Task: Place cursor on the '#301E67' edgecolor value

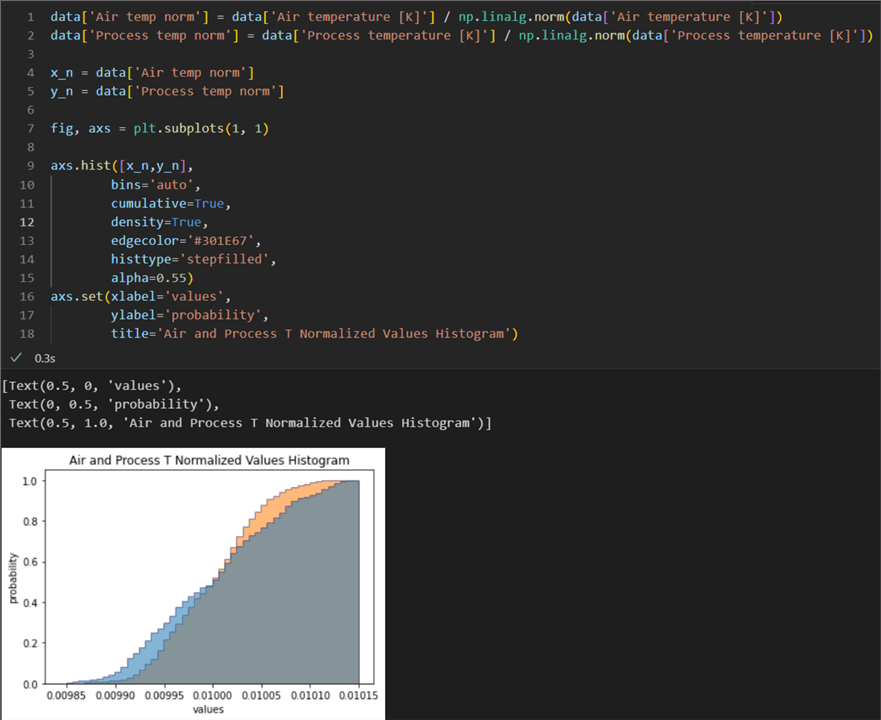Action: (x=226, y=240)
